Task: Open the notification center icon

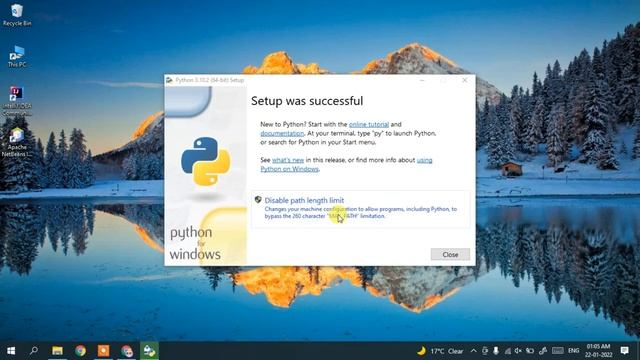Action: (x=624, y=351)
